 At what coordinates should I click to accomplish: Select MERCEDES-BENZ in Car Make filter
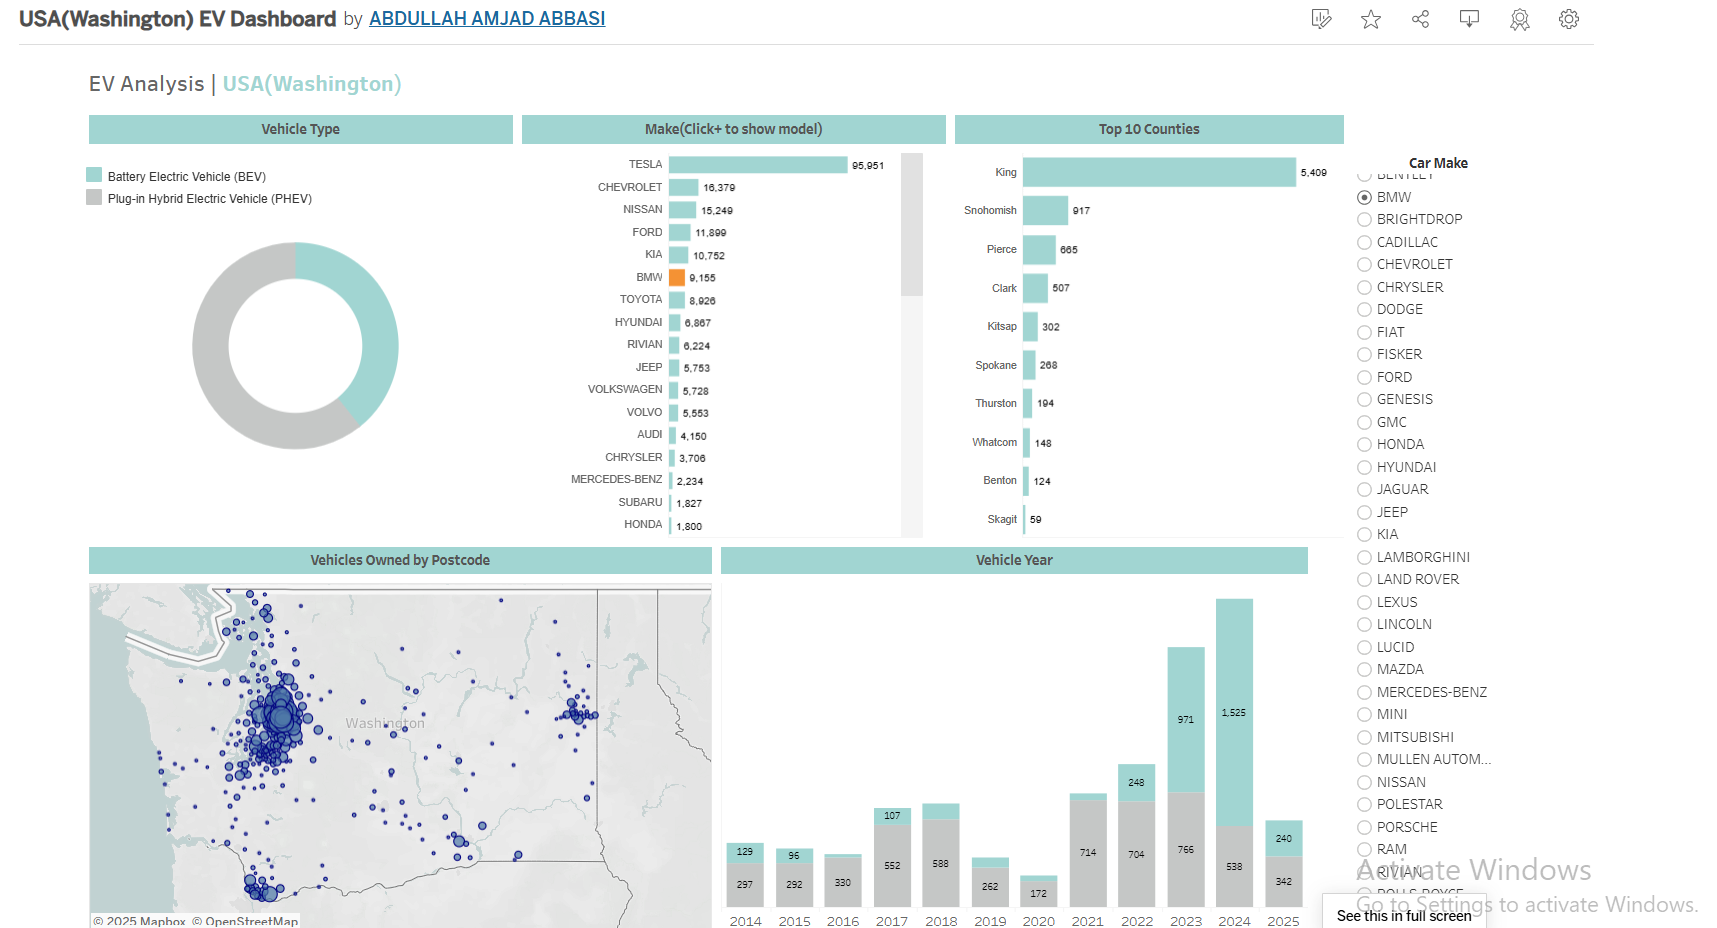click(x=1364, y=692)
